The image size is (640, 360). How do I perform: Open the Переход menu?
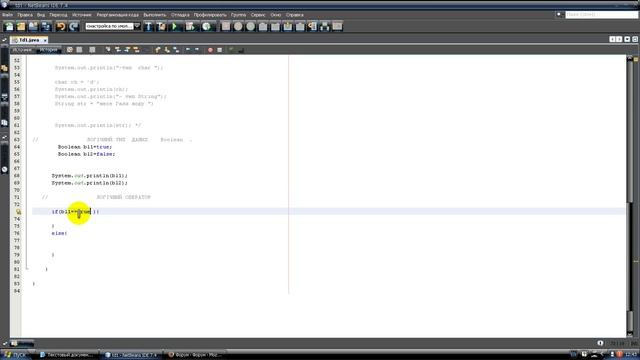point(58,15)
